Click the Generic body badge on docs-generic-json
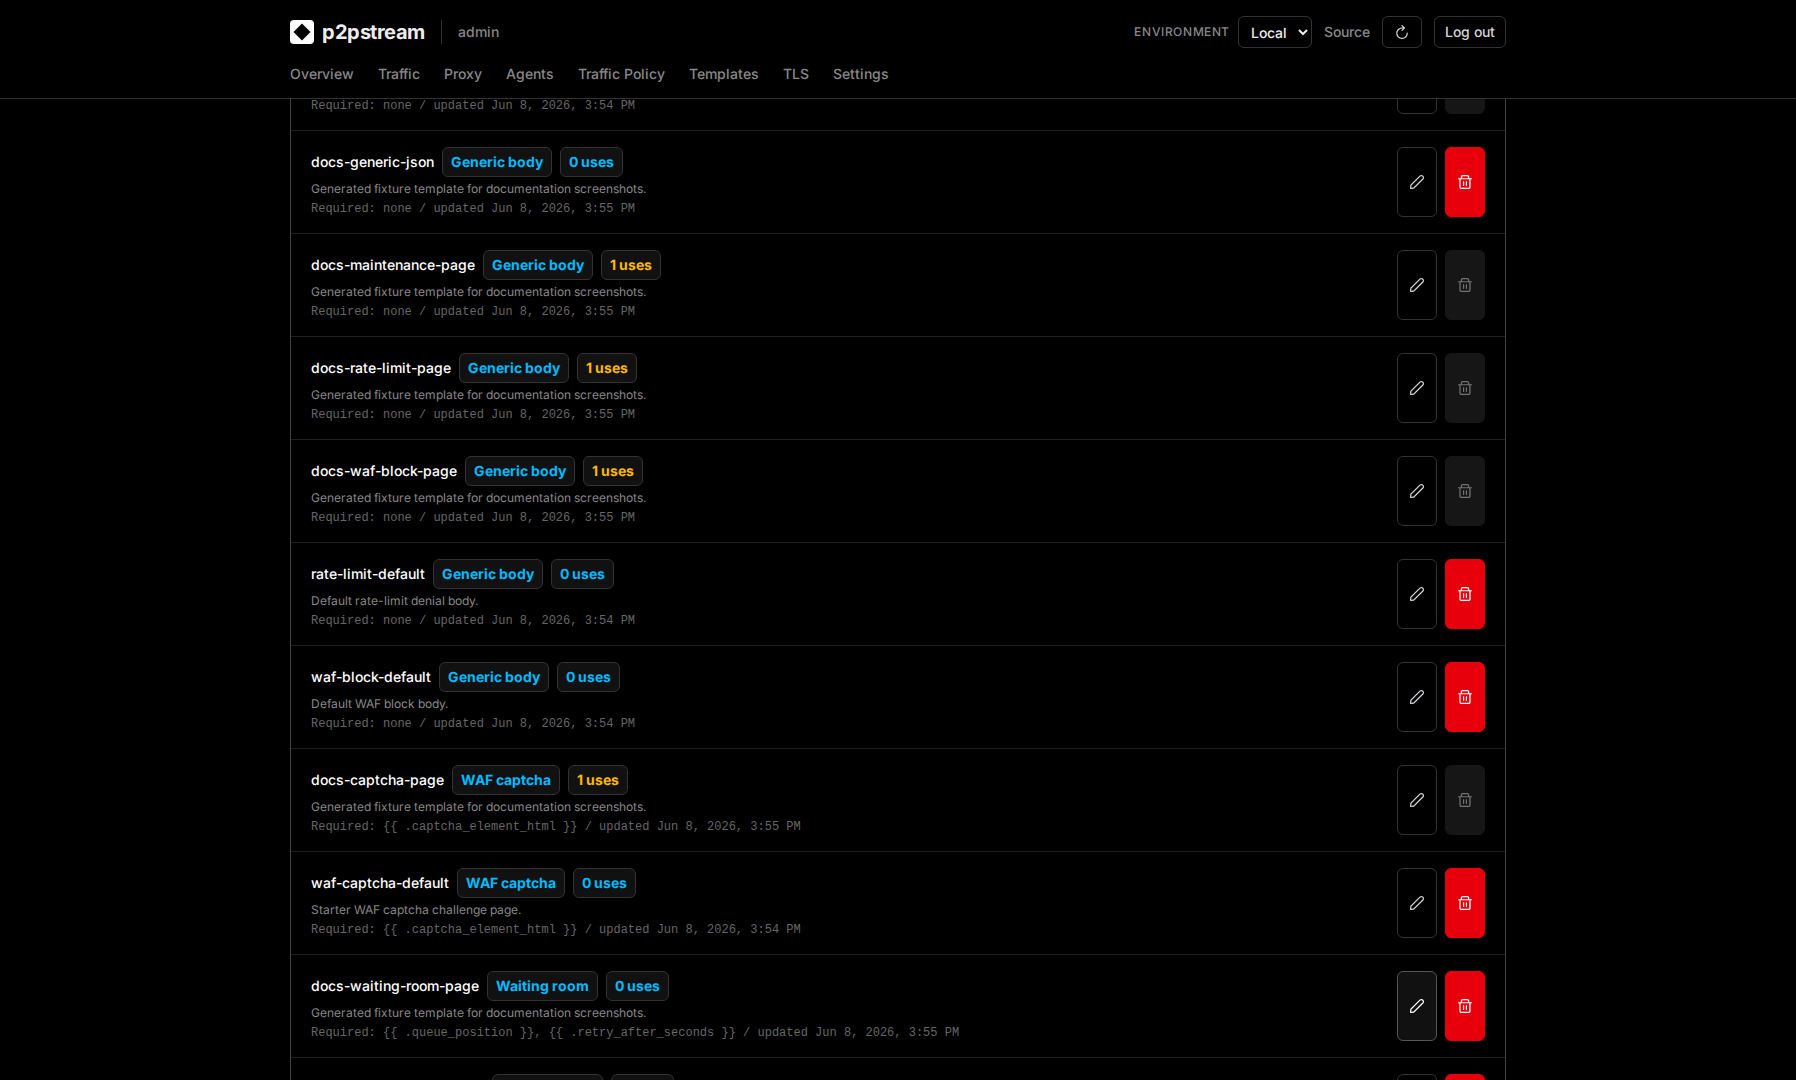The image size is (1796, 1080). (x=497, y=162)
